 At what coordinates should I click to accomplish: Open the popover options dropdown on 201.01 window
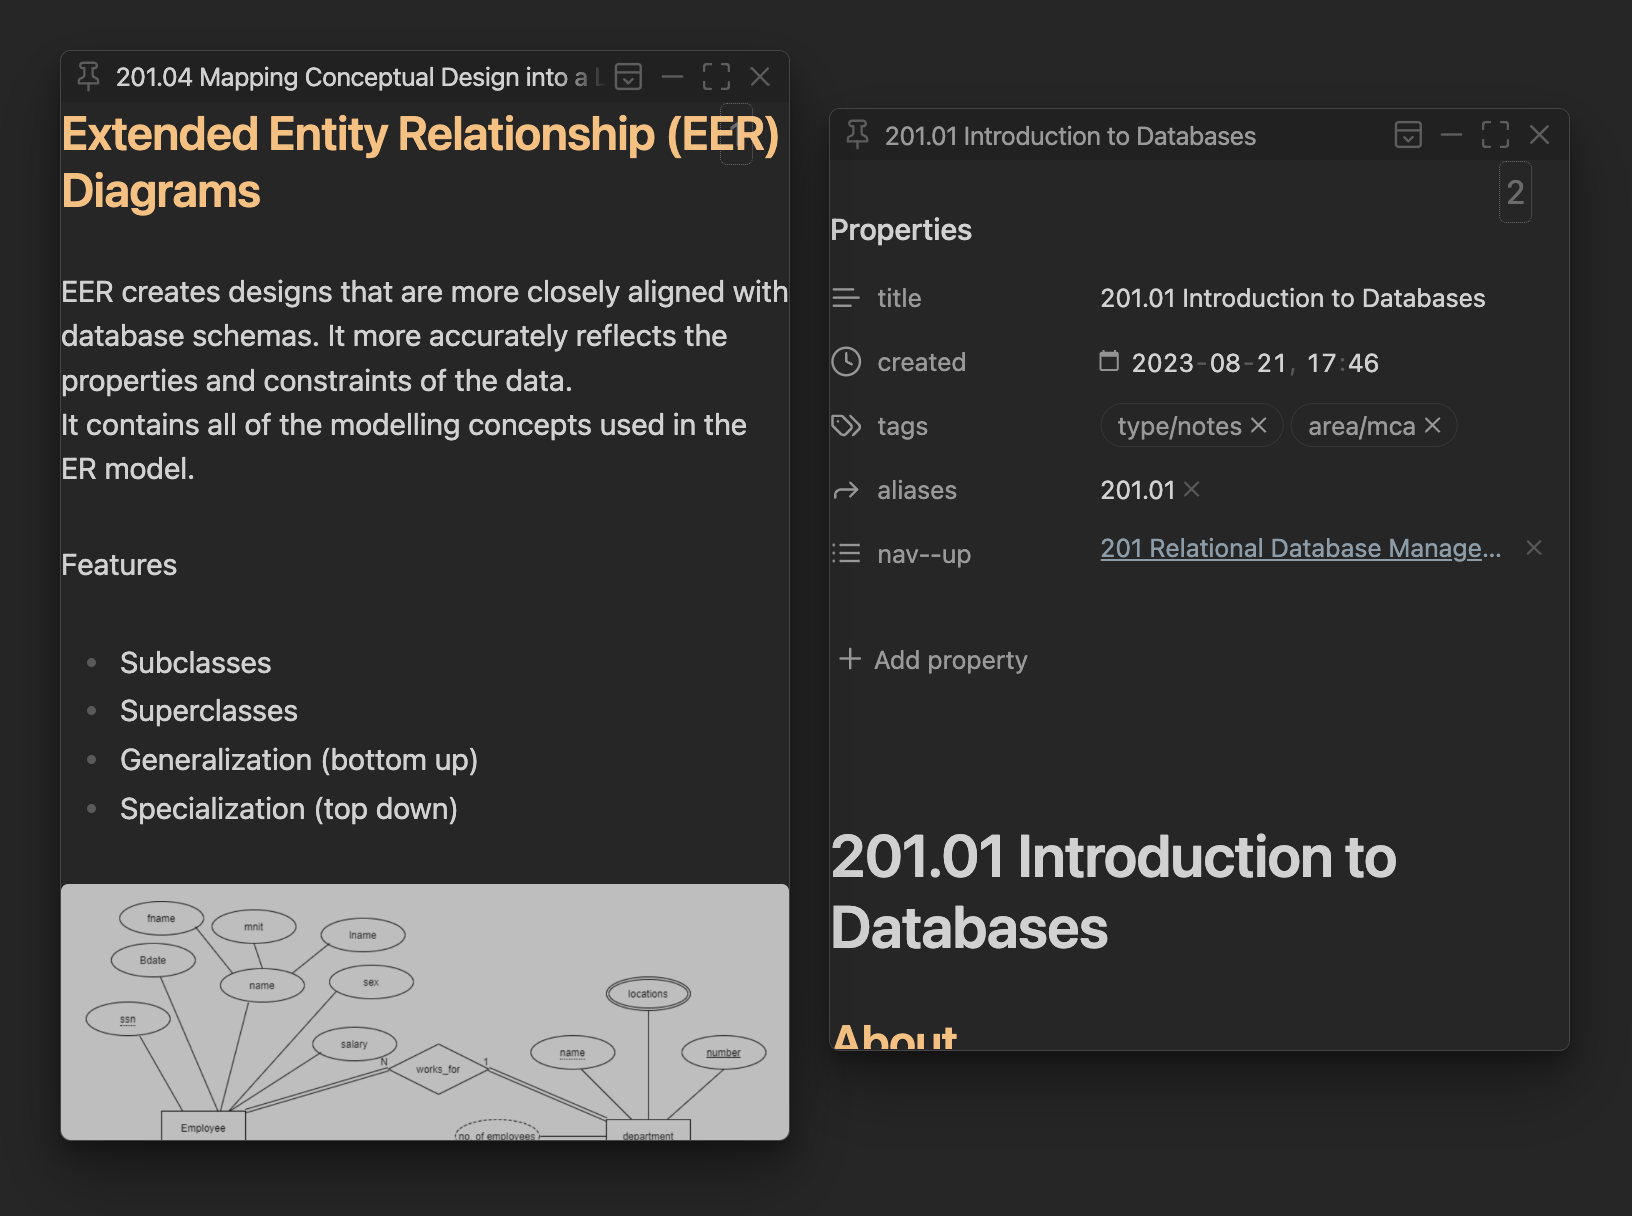pos(1408,135)
